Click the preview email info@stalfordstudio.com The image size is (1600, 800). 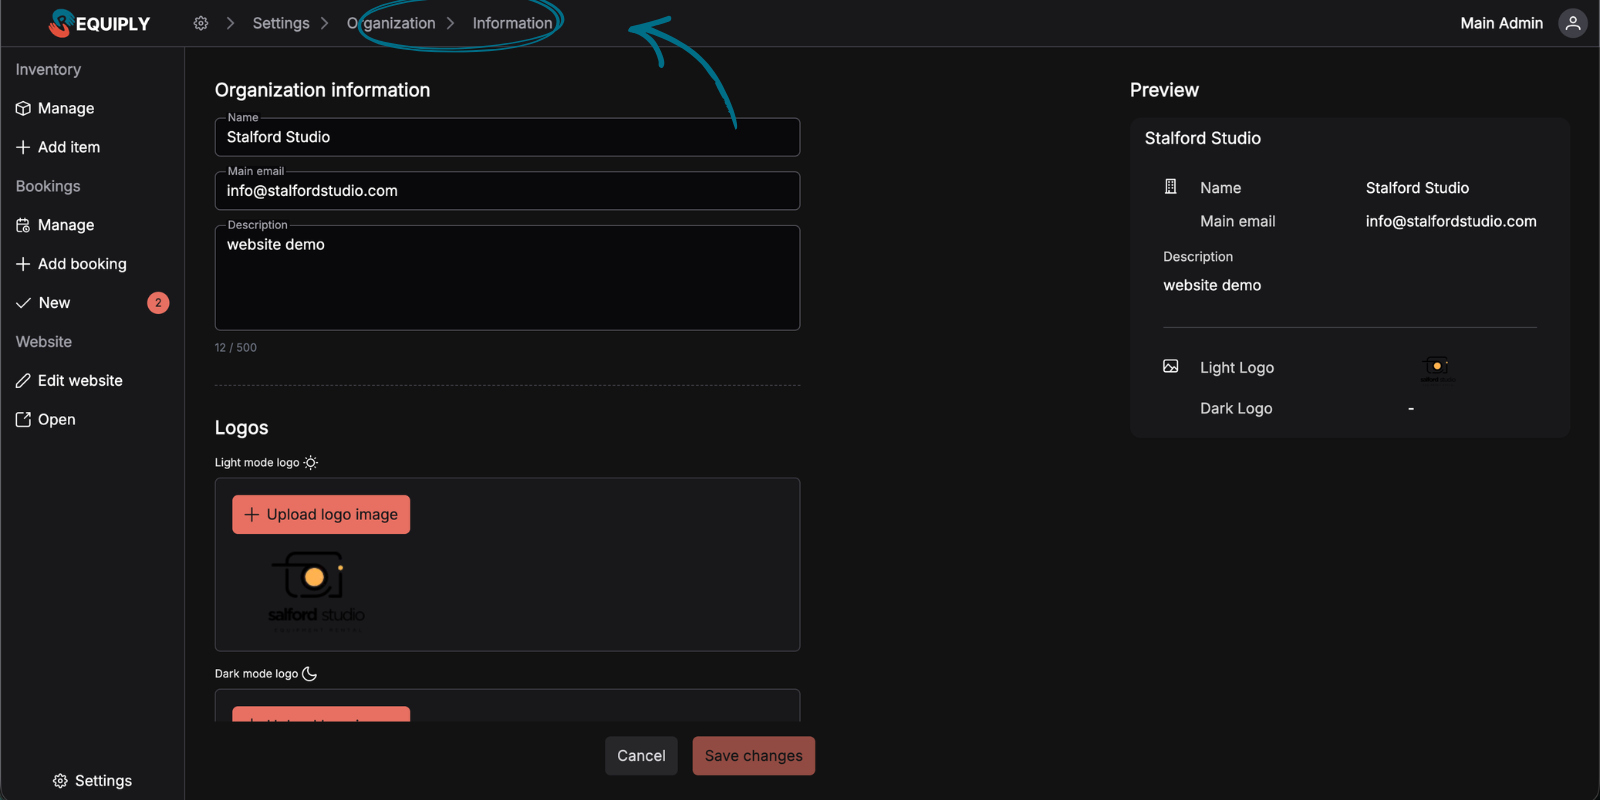[x=1451, y=221]
